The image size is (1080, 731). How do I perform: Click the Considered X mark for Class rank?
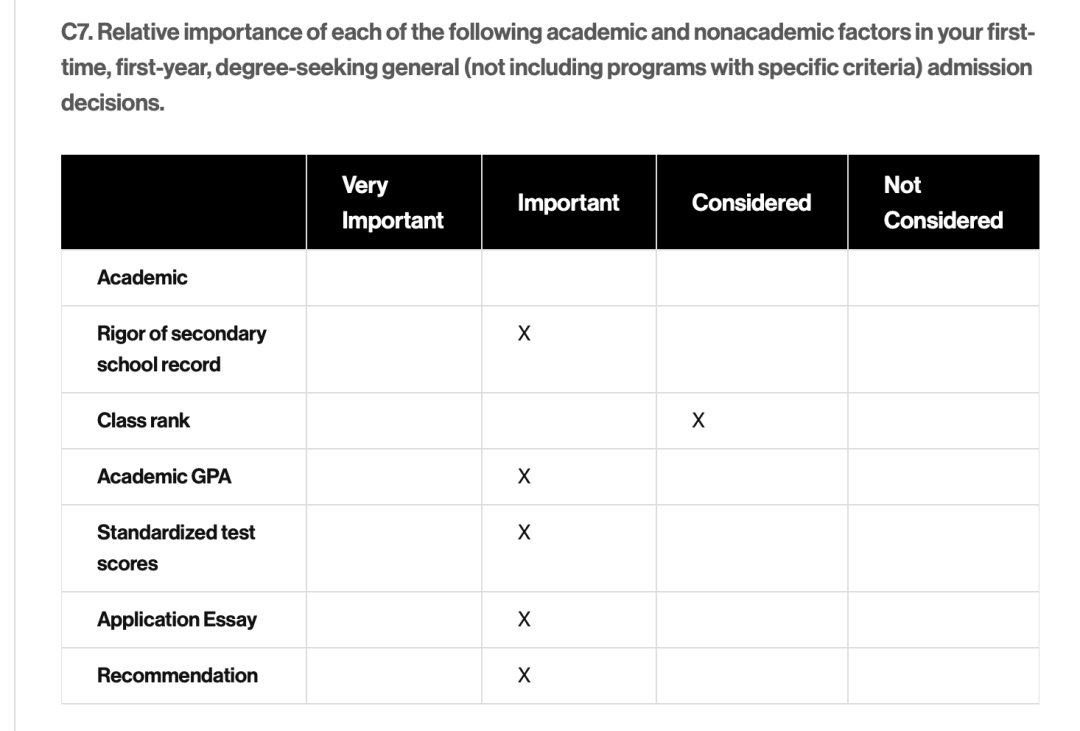point(698,421)
